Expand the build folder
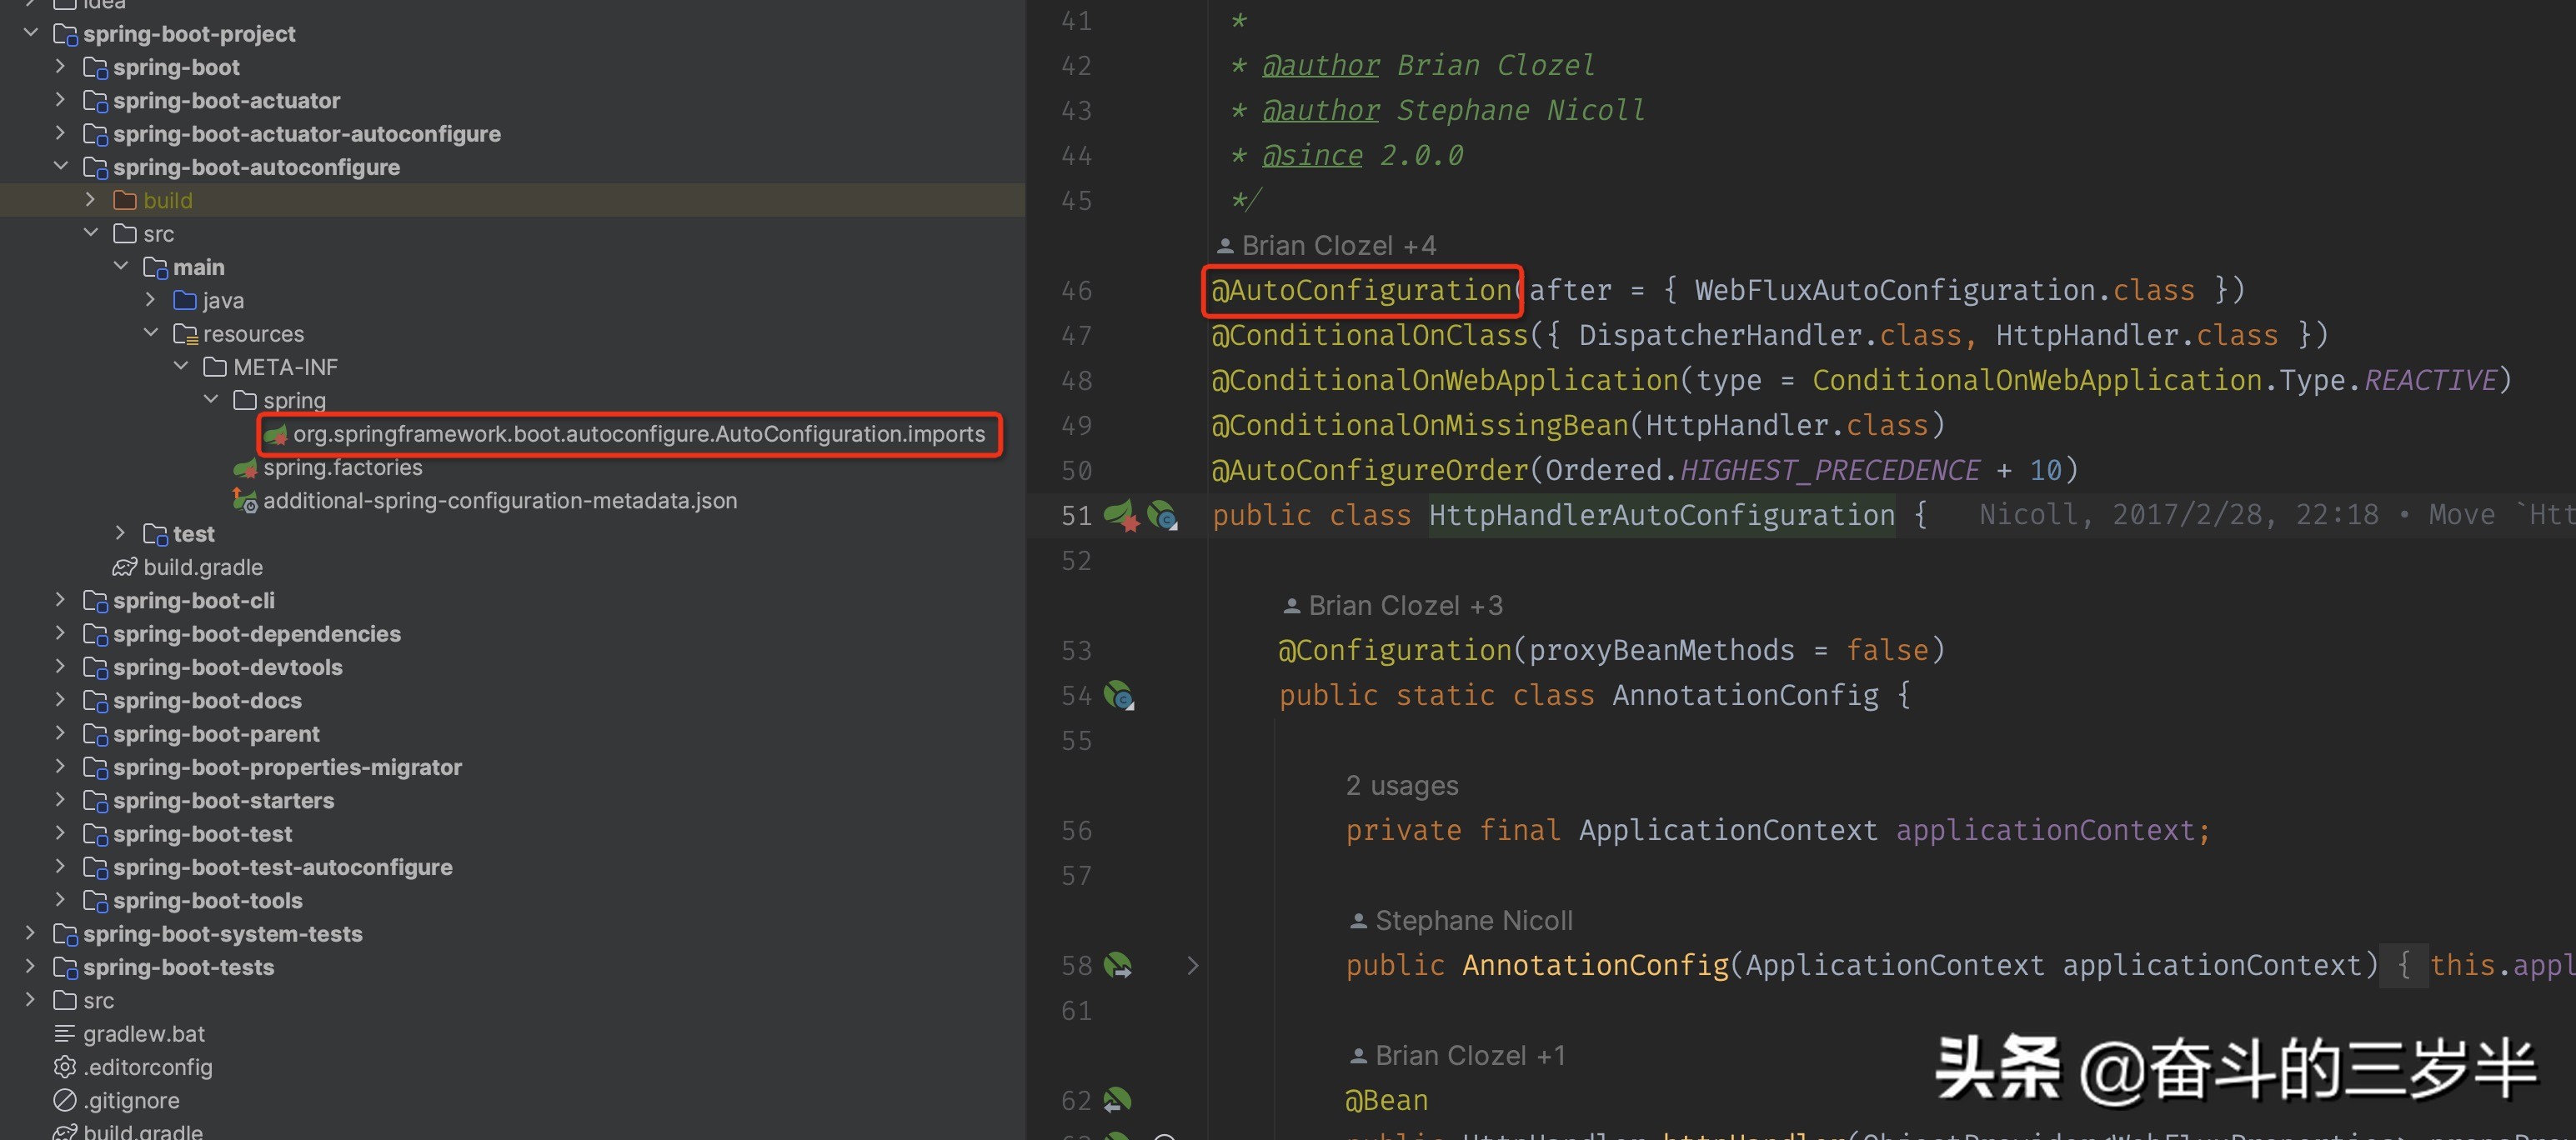 tap(90, 200)
